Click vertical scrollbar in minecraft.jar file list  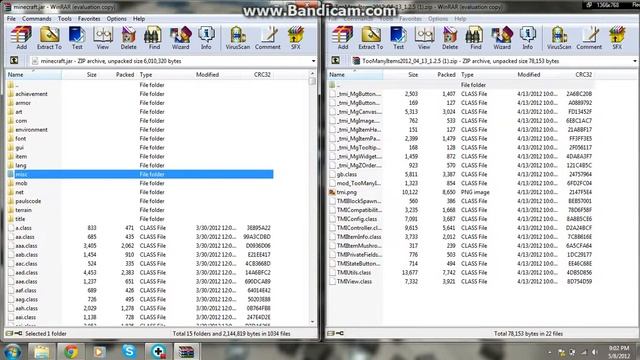pos(312,198)
